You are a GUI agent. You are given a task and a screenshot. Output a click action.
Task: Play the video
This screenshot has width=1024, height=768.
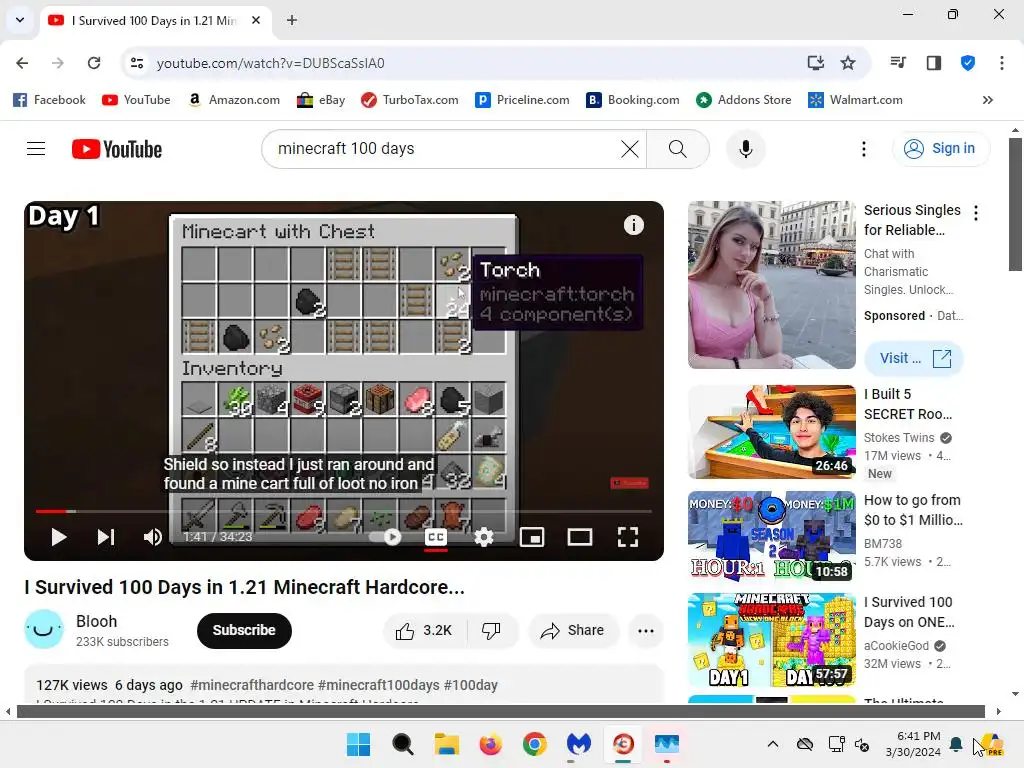[x=59, y=537]
